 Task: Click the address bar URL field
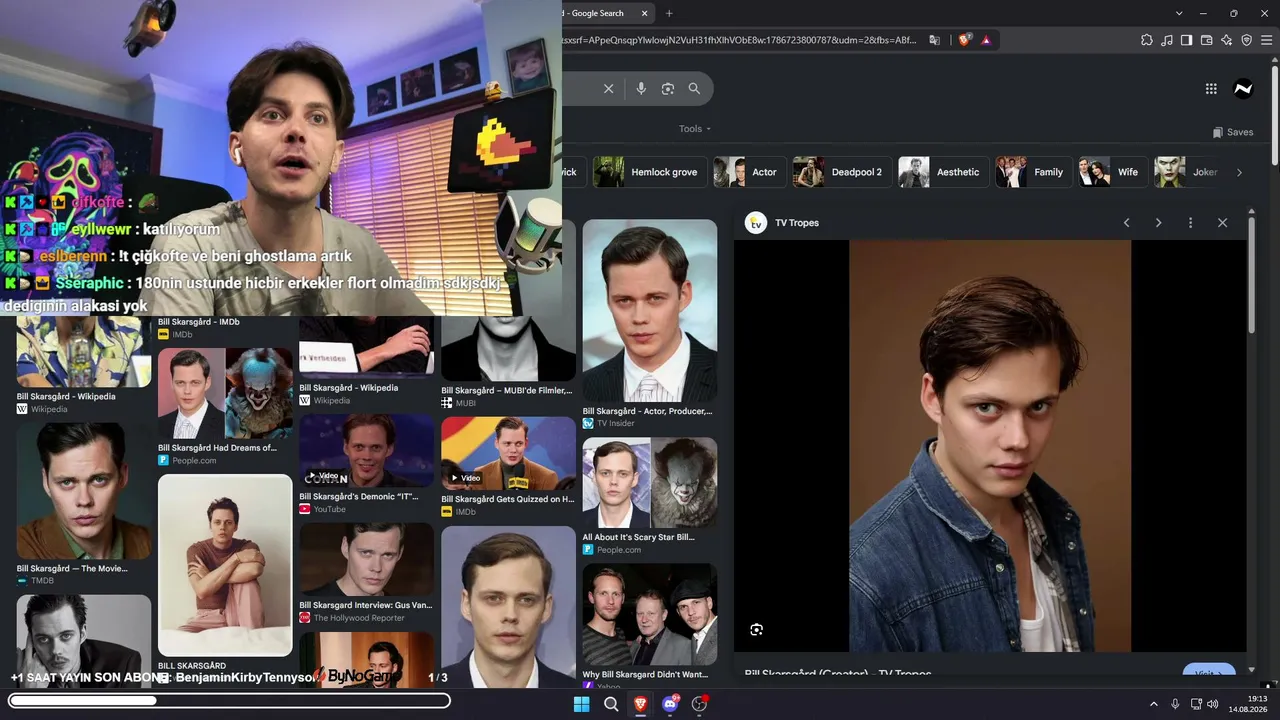[x=740, y=40]
